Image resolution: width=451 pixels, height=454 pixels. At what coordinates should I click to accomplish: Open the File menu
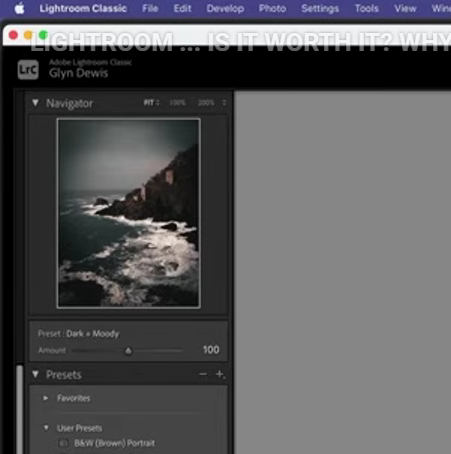coord(150,8)
